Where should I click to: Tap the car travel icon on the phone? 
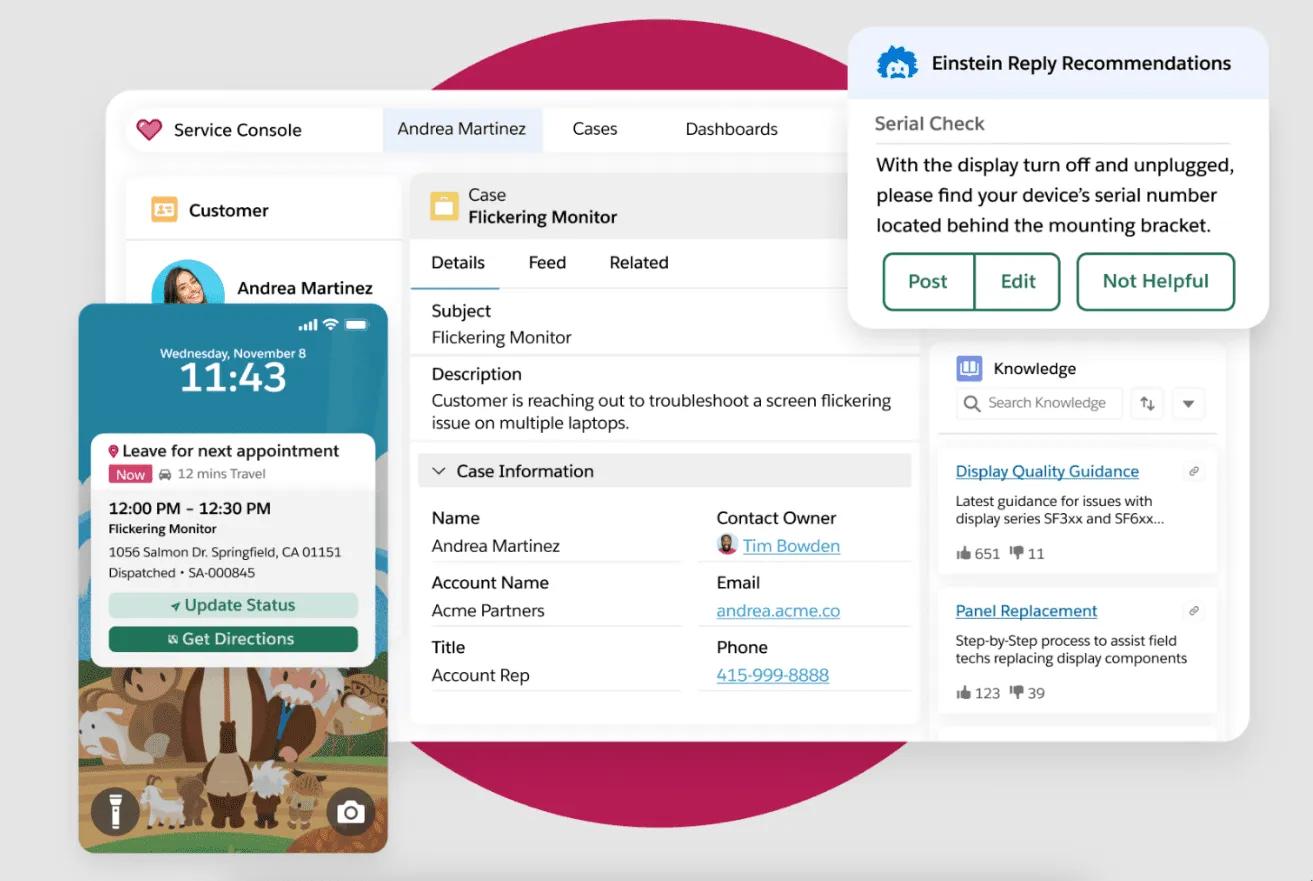(x=165, y=474)
